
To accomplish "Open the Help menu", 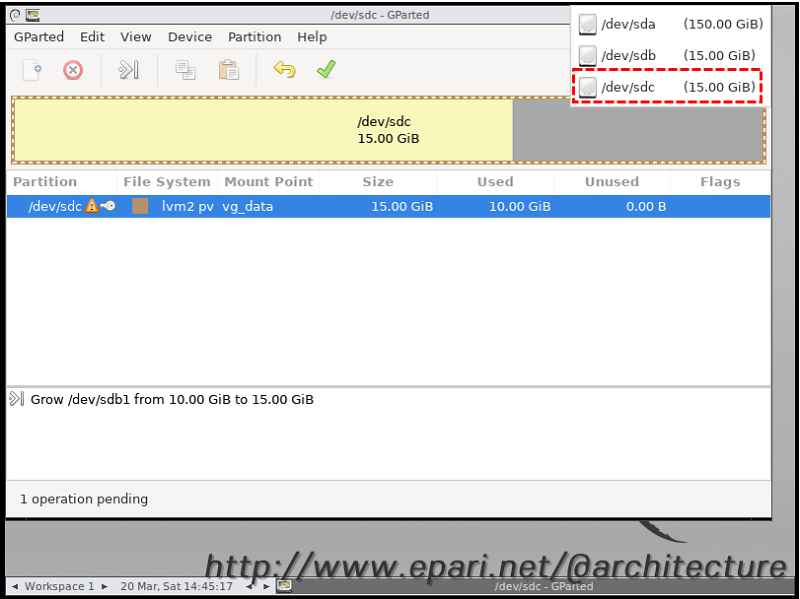I will coord(312,37).
